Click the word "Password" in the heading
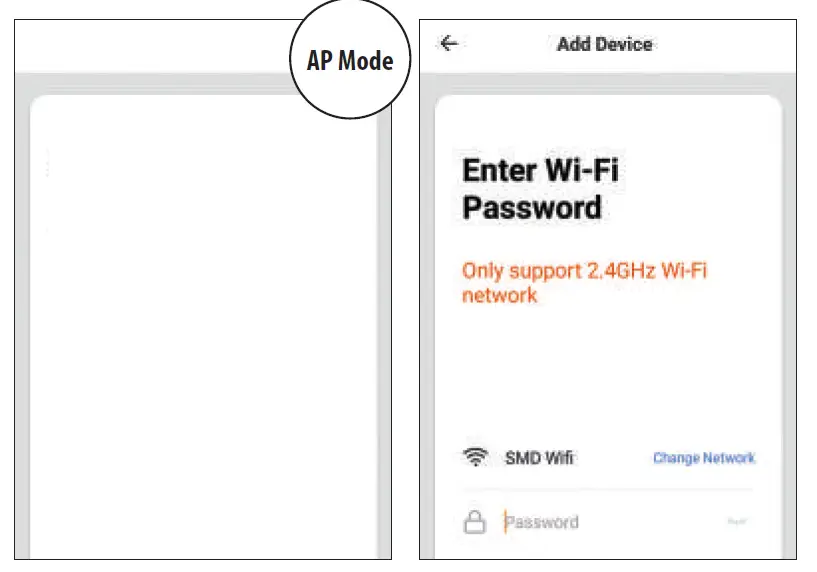Viewport: 817px width, 572px height. (x=532, y=208)
